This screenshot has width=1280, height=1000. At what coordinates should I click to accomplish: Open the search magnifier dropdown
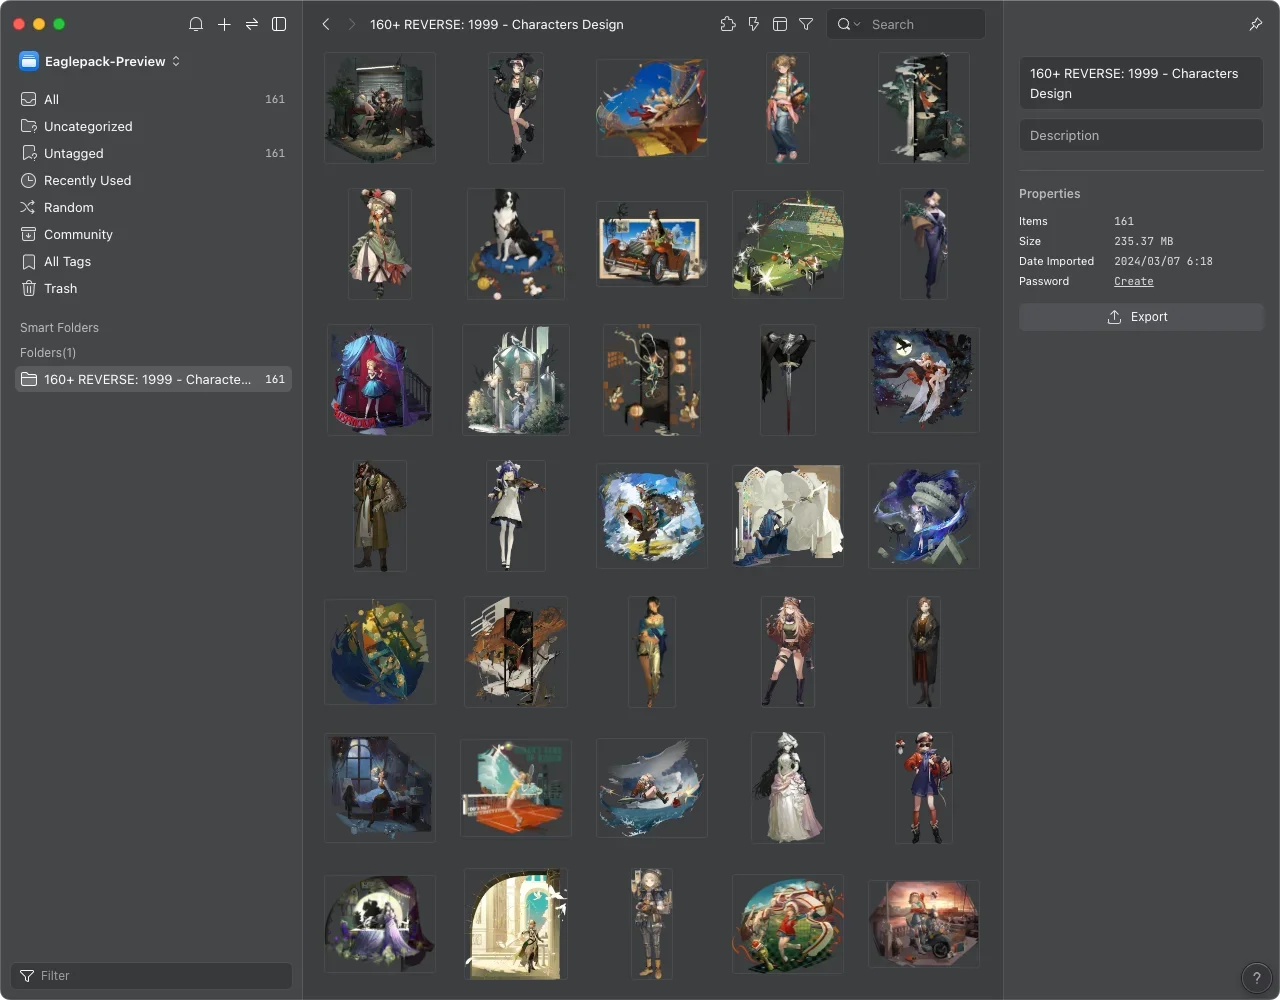point(848,24)
